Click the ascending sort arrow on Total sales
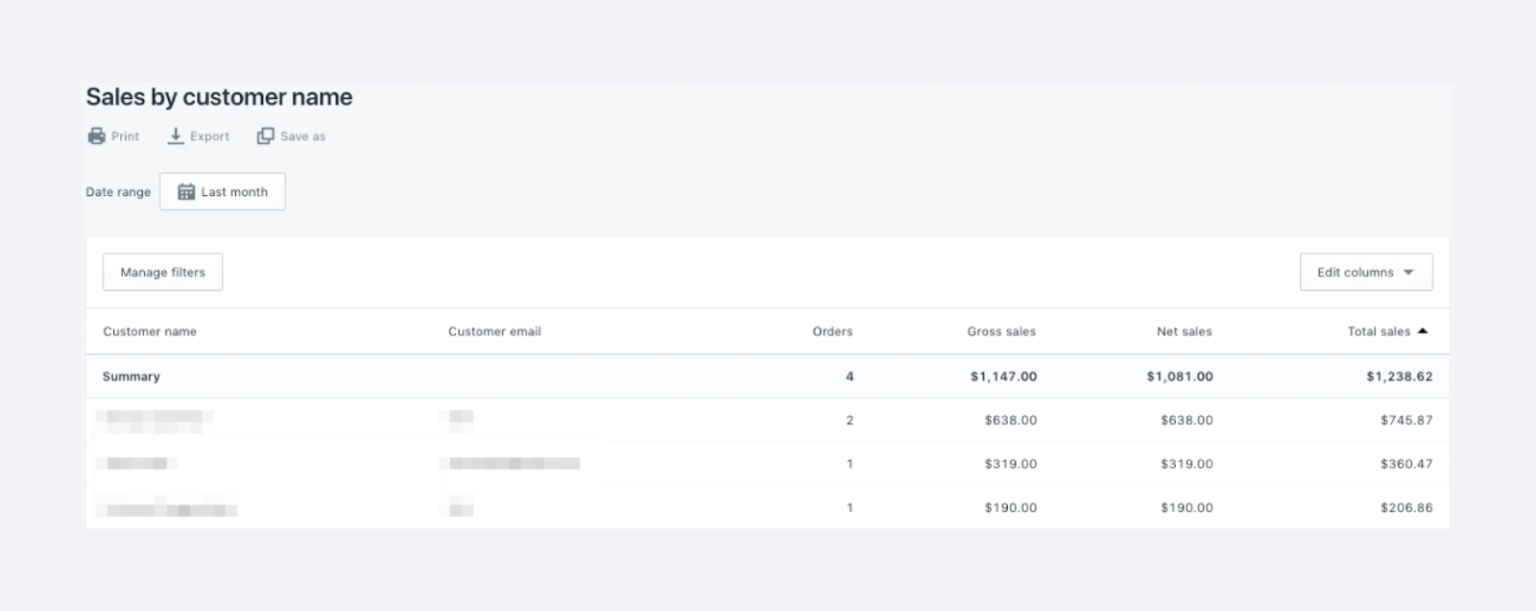Screen dimensions: 1536x611 click(1424, 331)
